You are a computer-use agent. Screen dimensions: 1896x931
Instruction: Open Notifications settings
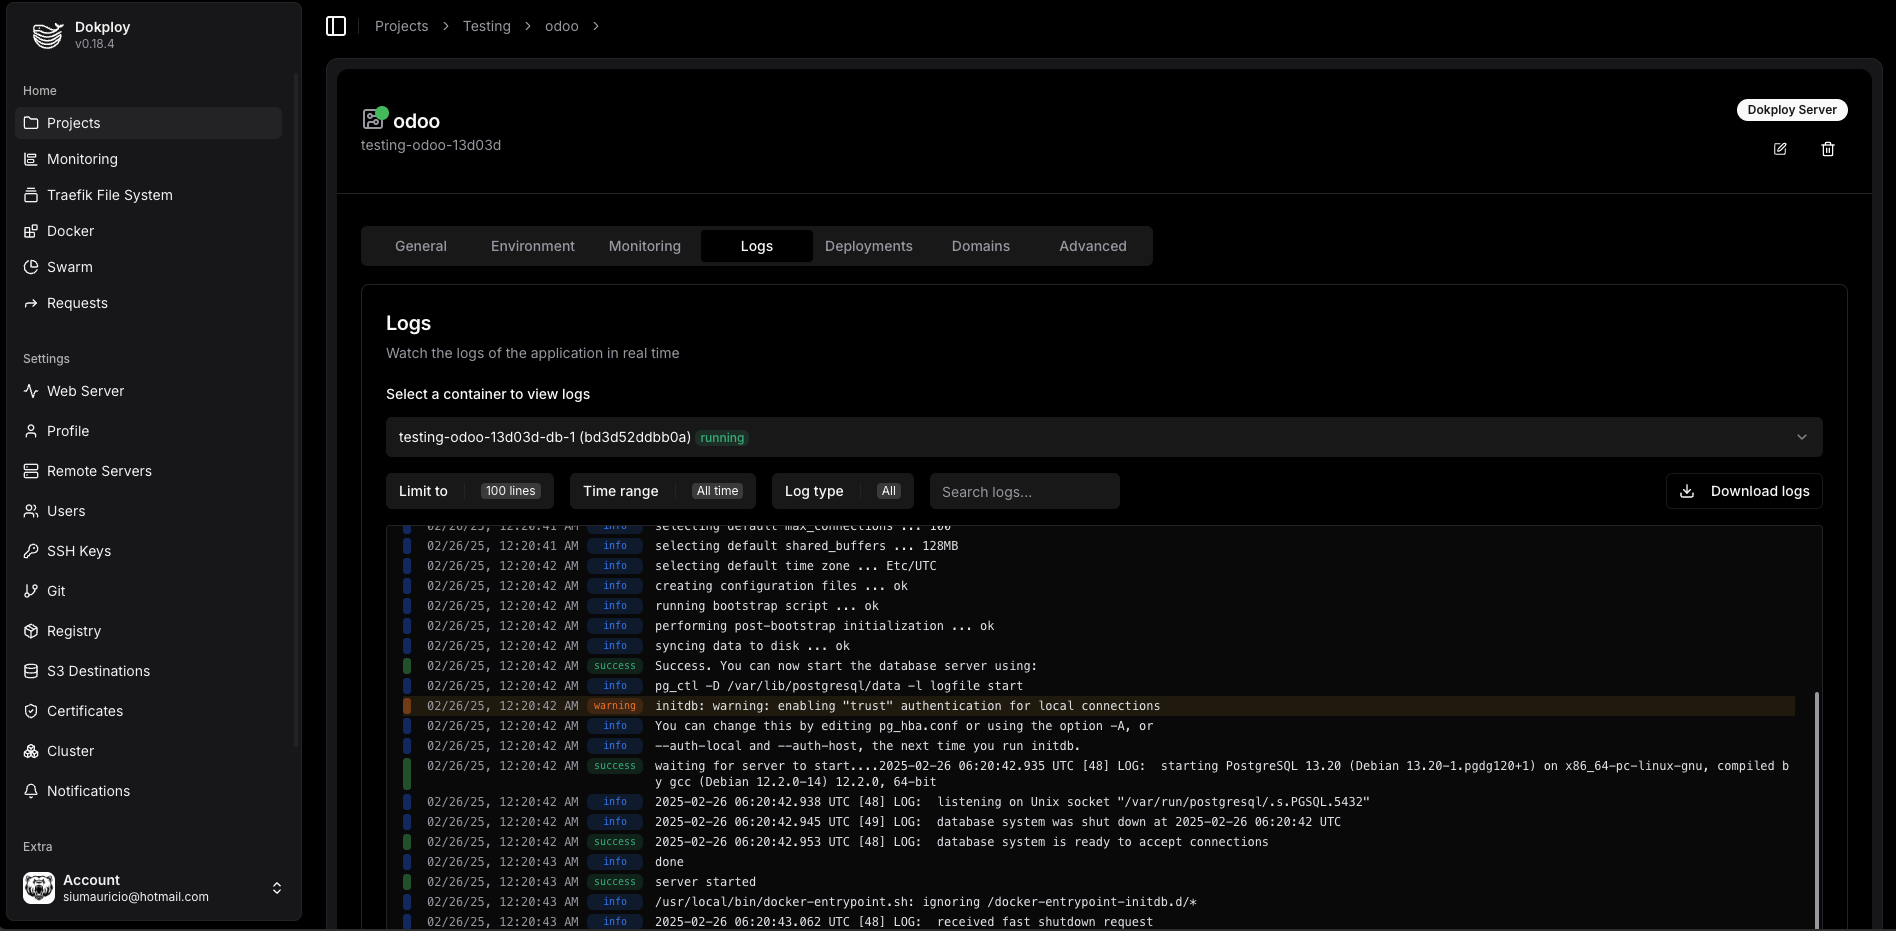[88, 791]
